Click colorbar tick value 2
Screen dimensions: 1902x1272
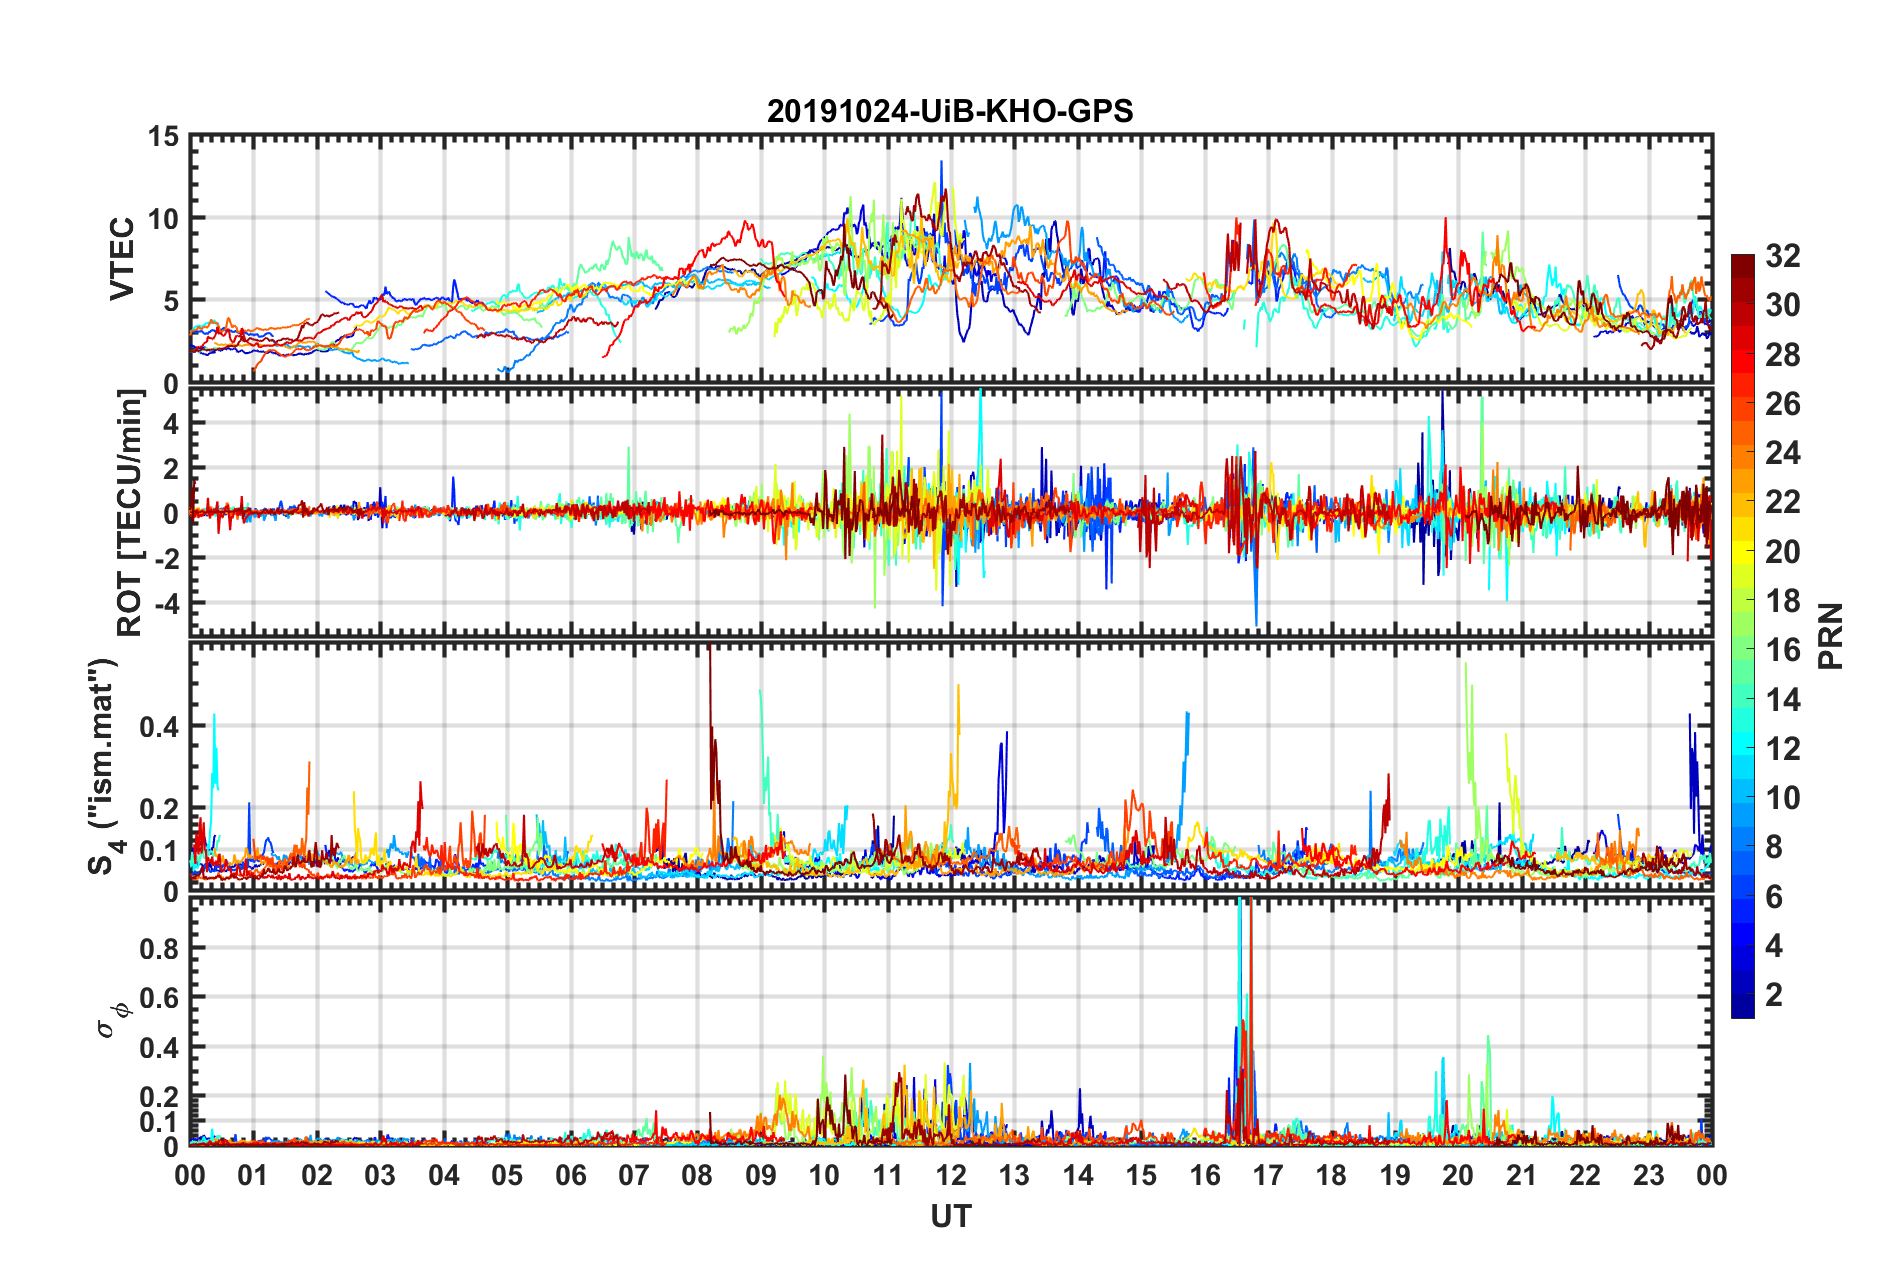[1774, 994]
